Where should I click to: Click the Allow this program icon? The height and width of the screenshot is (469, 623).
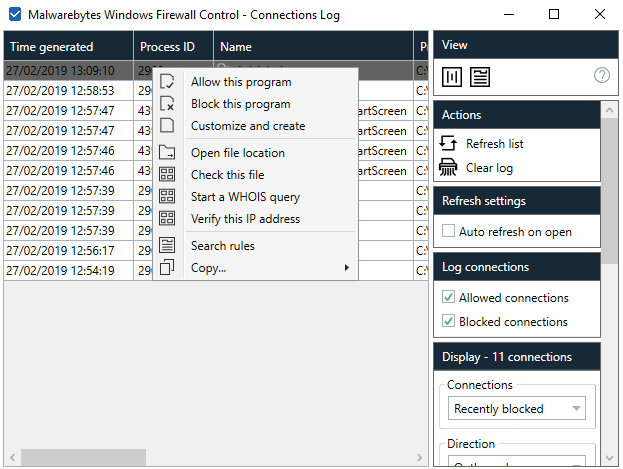coord(167,81)
